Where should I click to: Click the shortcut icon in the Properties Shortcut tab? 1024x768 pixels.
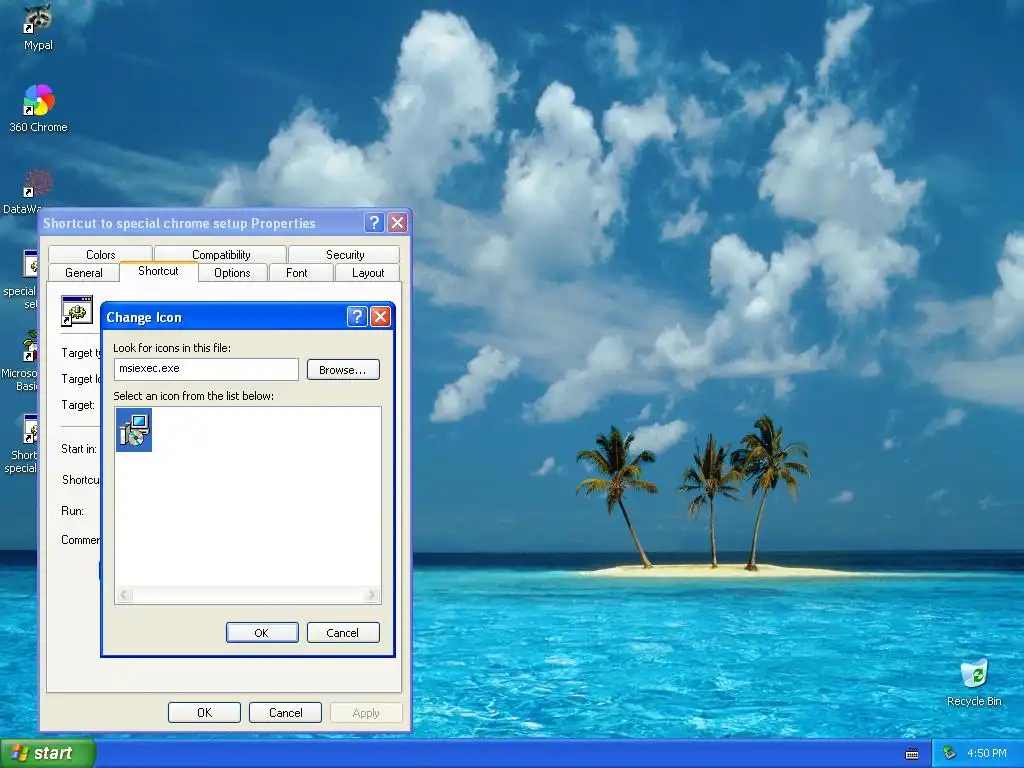click(x=77, y=311)
